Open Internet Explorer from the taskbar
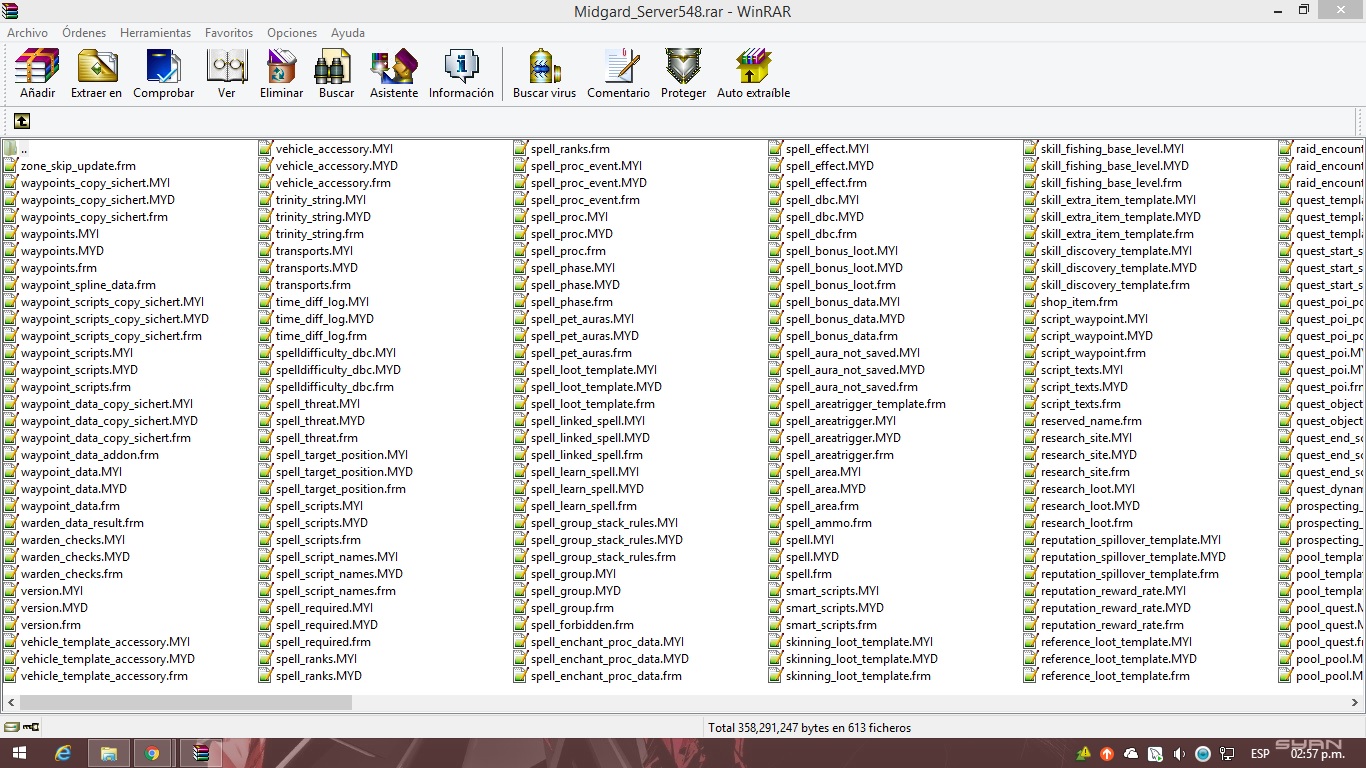 pyautogui.click(x=64, y=753)
